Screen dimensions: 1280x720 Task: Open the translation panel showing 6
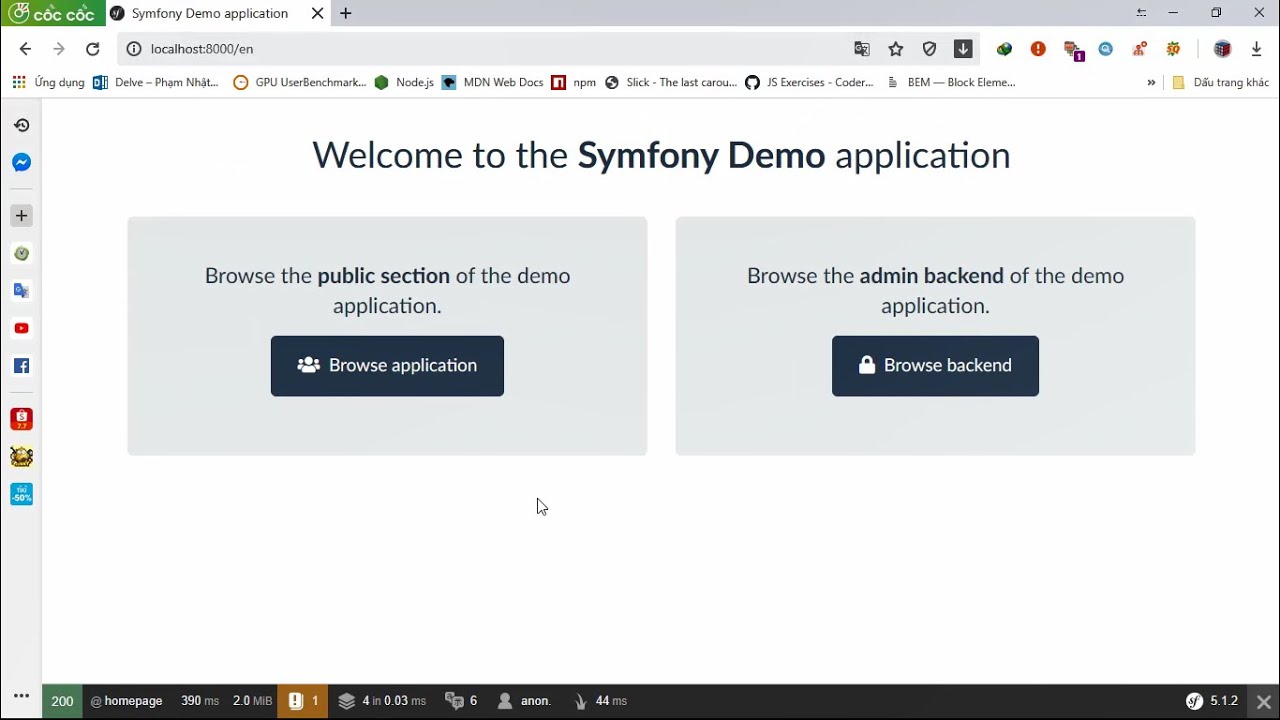click(461, 701)
